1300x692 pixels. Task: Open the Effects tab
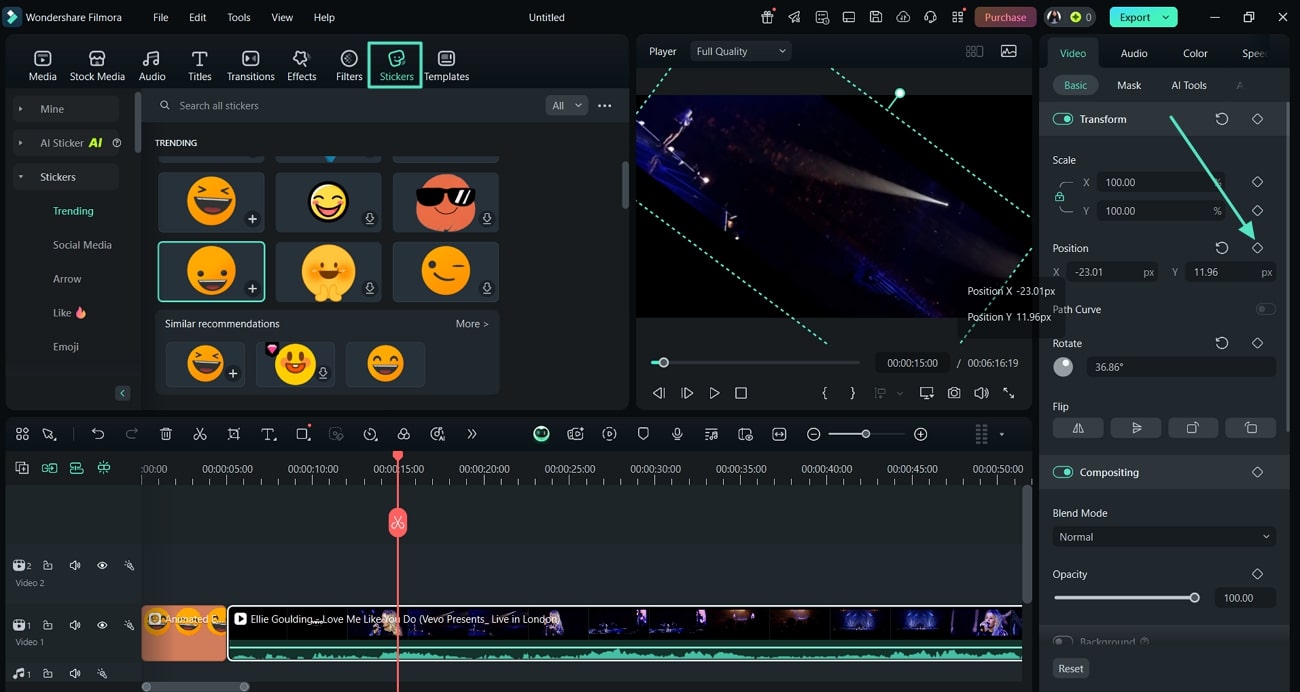click(301, 66)
